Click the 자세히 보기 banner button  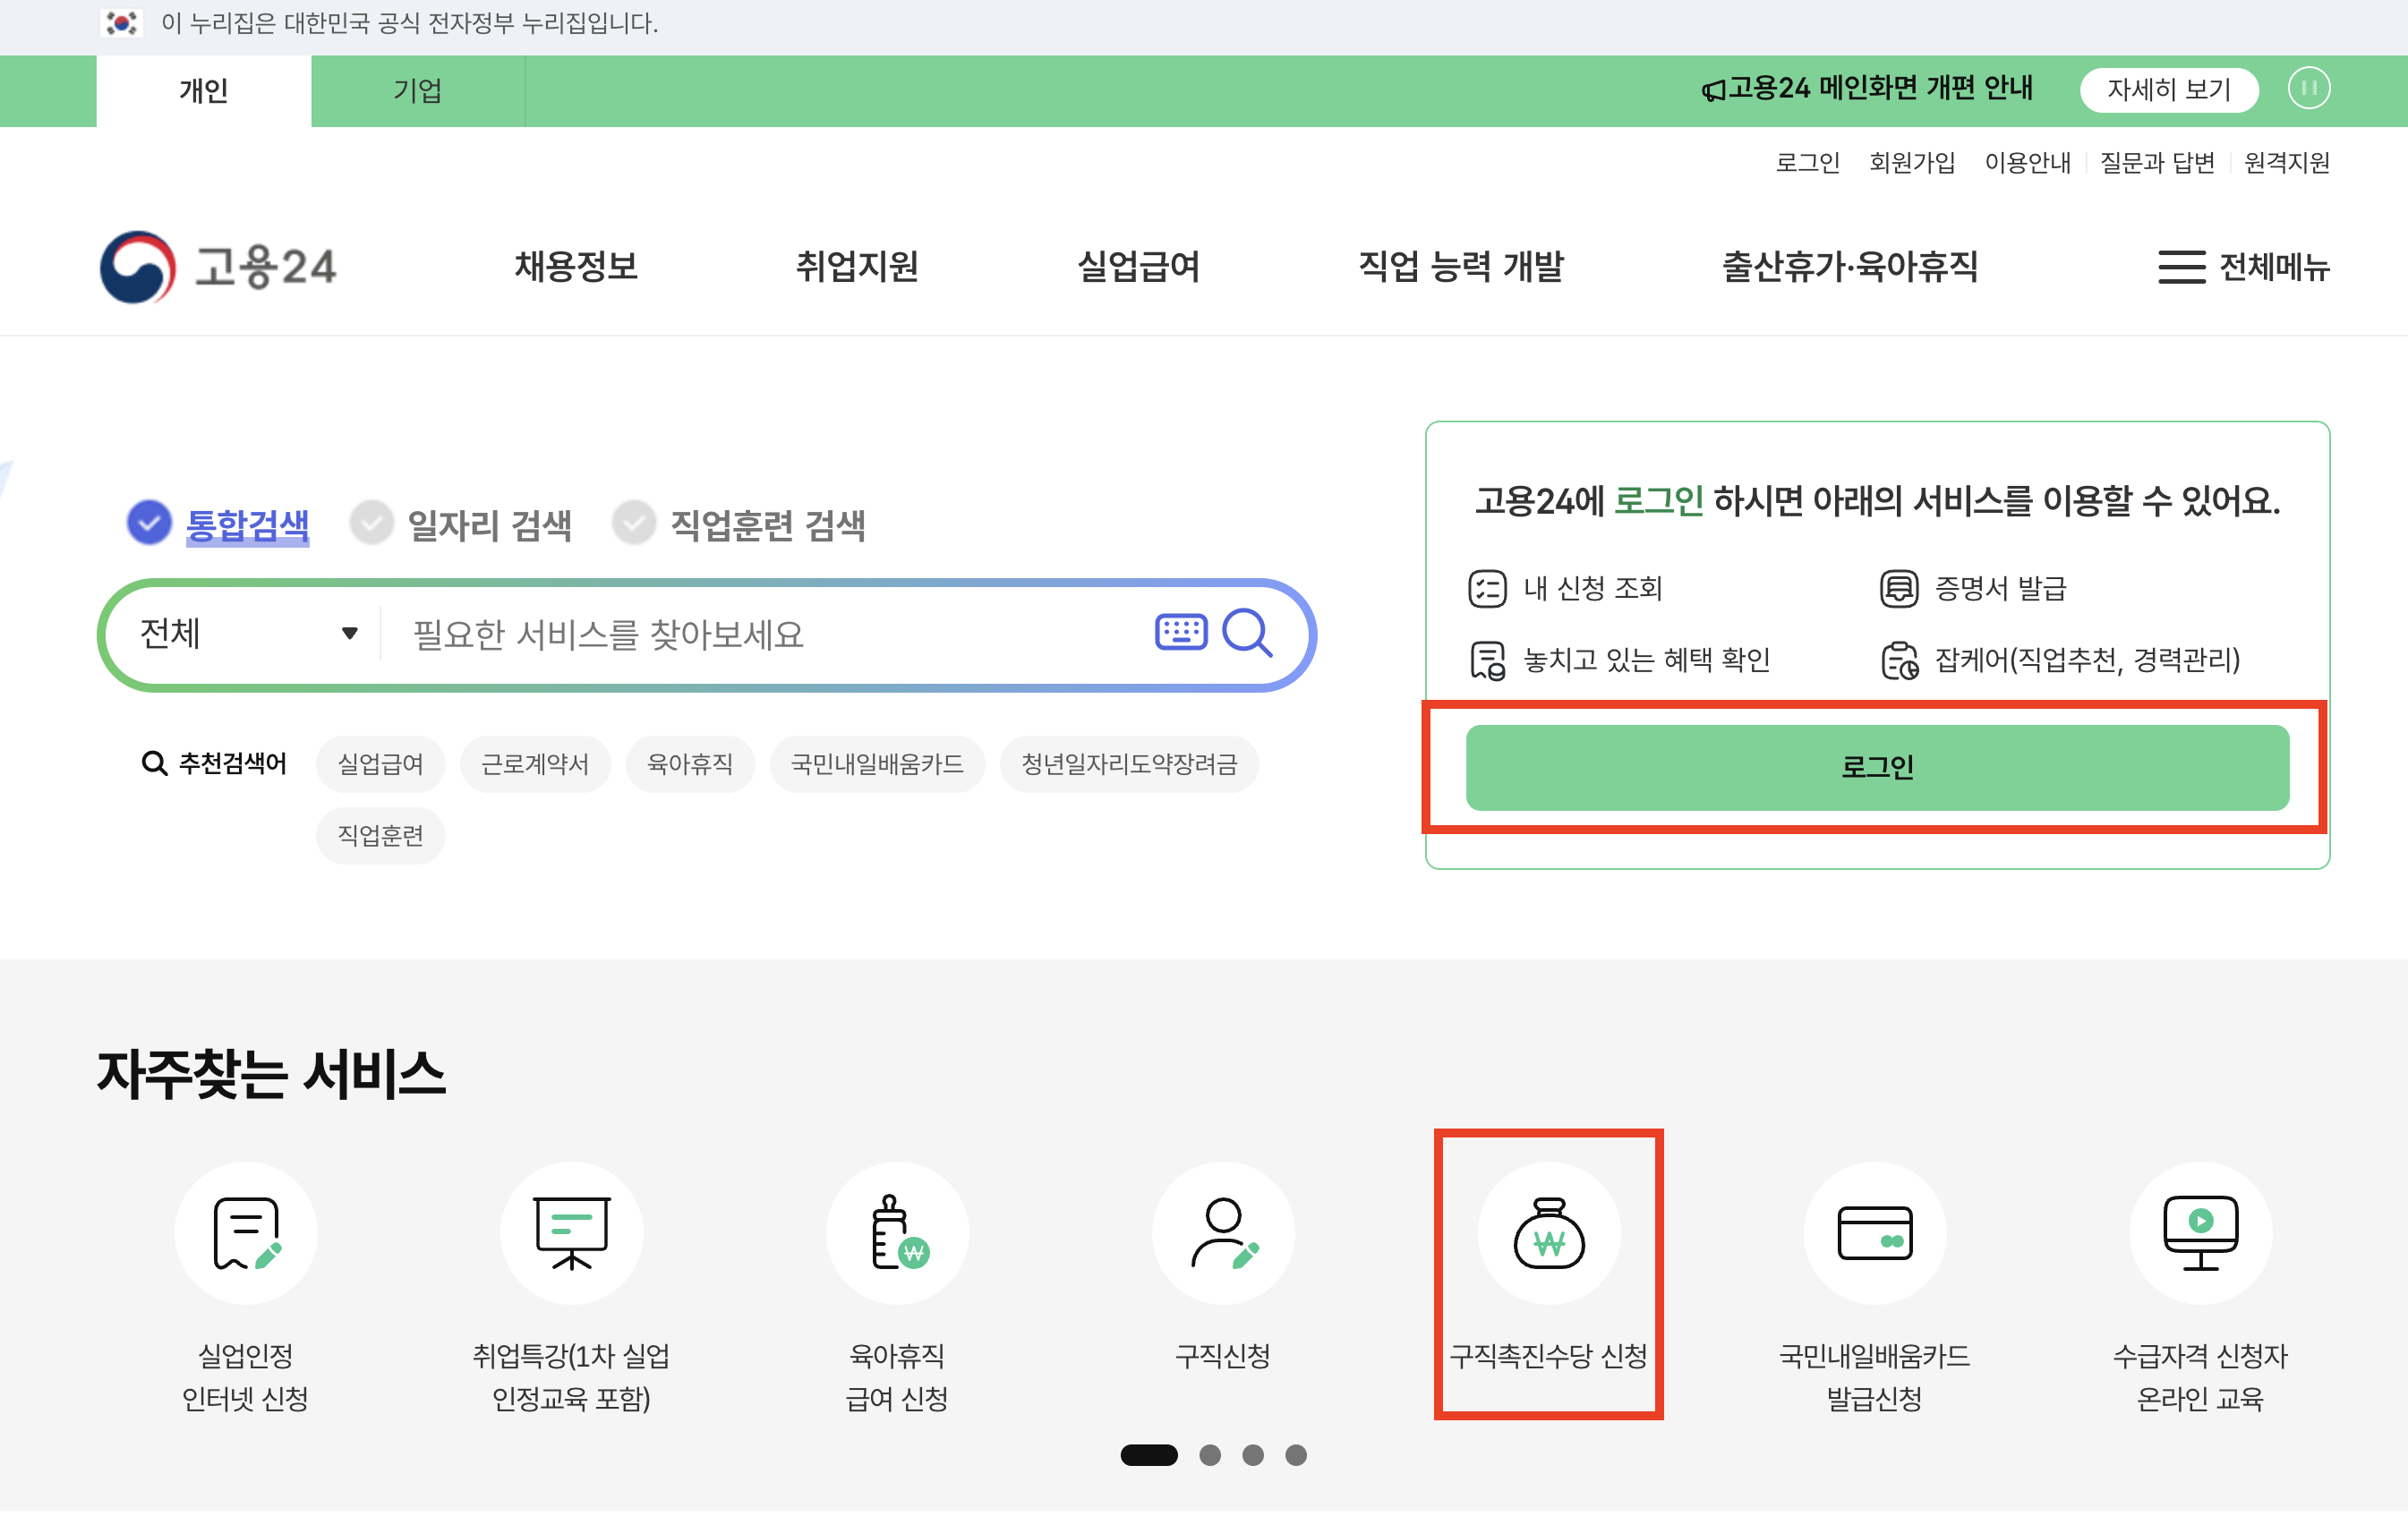2168,90
